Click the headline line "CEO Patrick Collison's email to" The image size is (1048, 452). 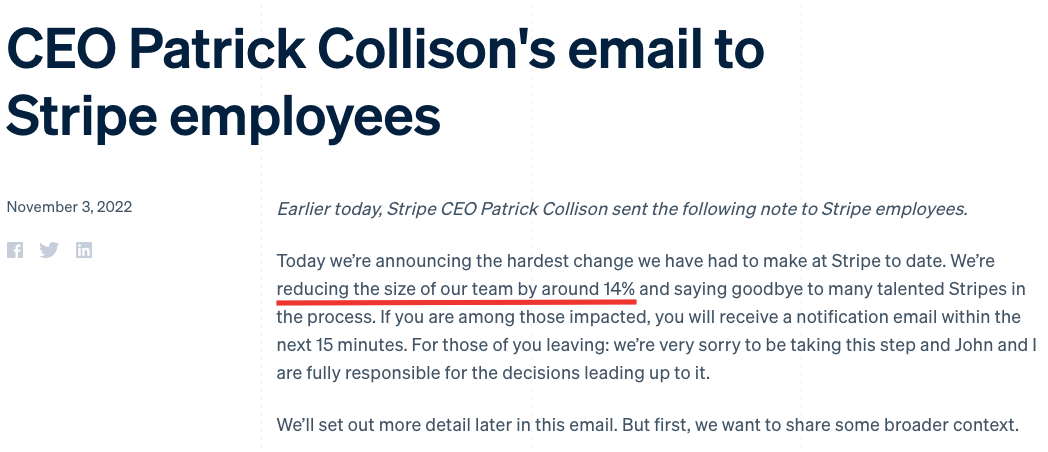coord(385,50)
